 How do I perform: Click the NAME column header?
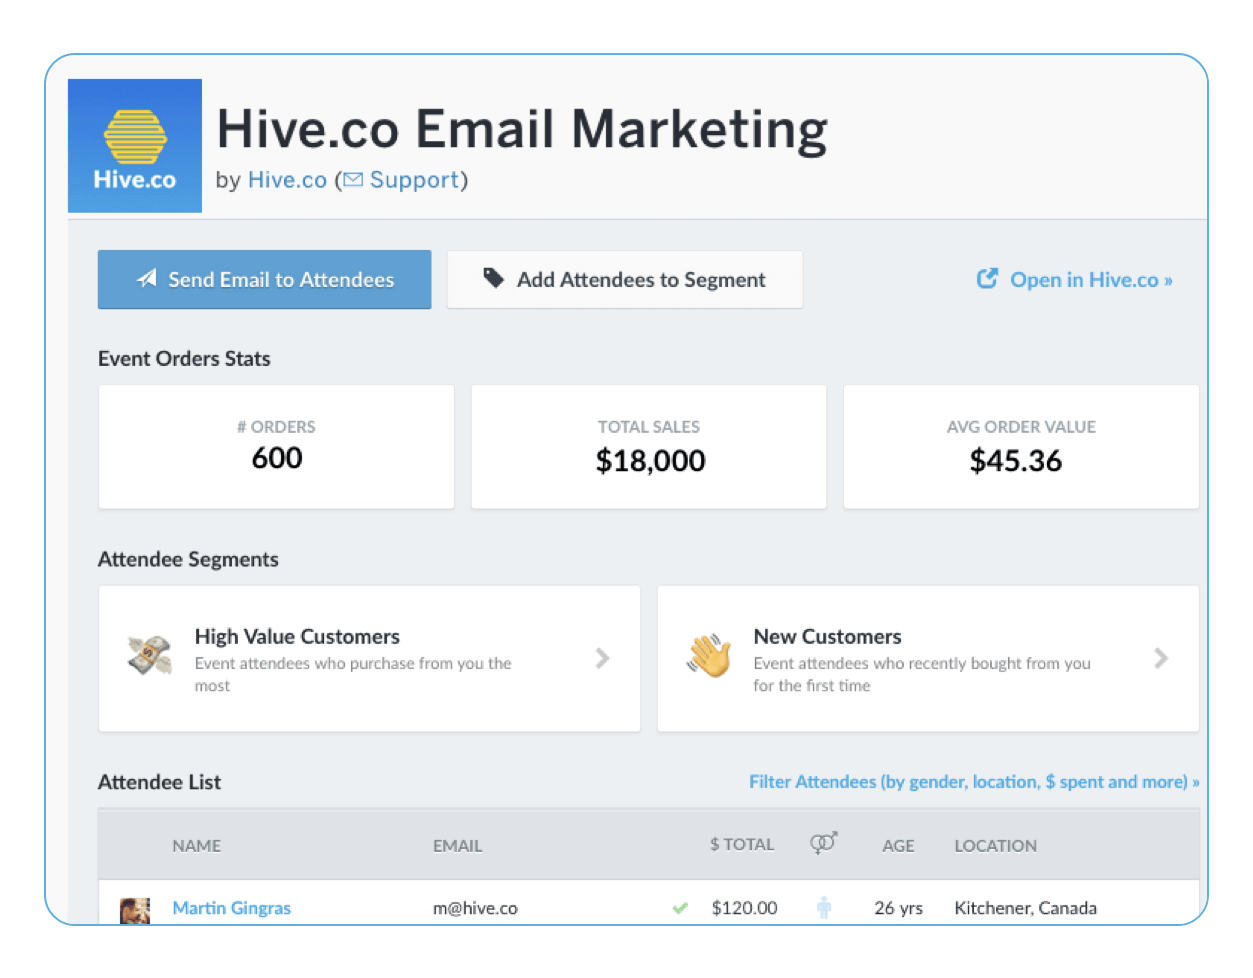tap(197, 846)
